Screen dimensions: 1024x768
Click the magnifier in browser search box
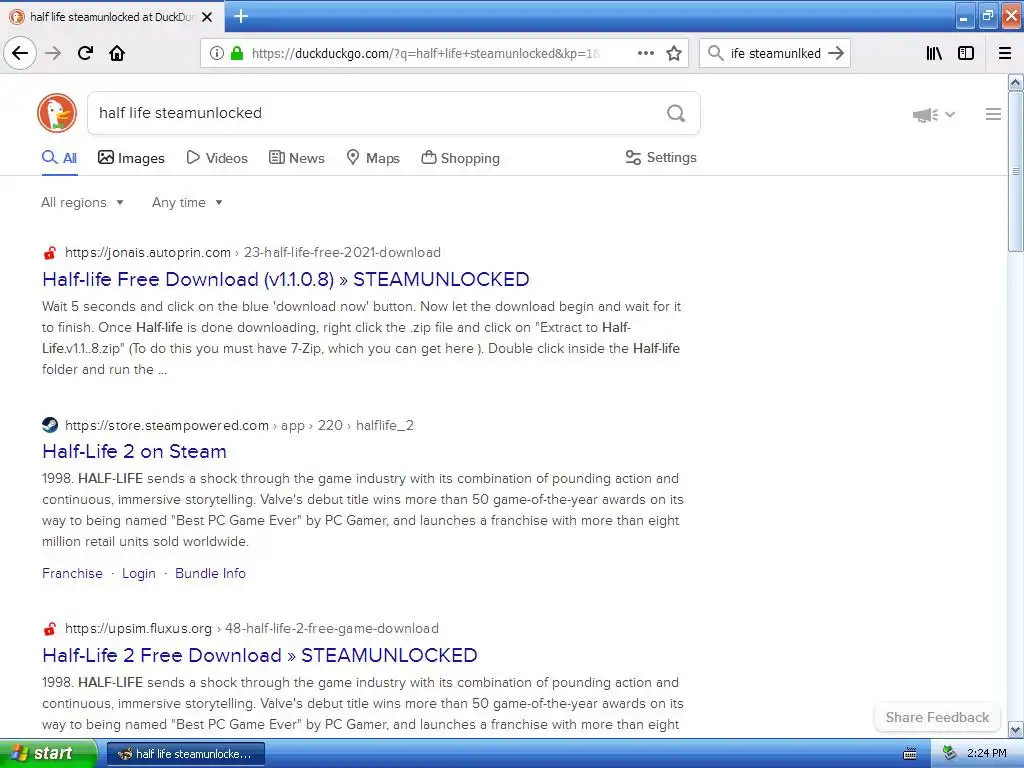(x=716, y=53)
